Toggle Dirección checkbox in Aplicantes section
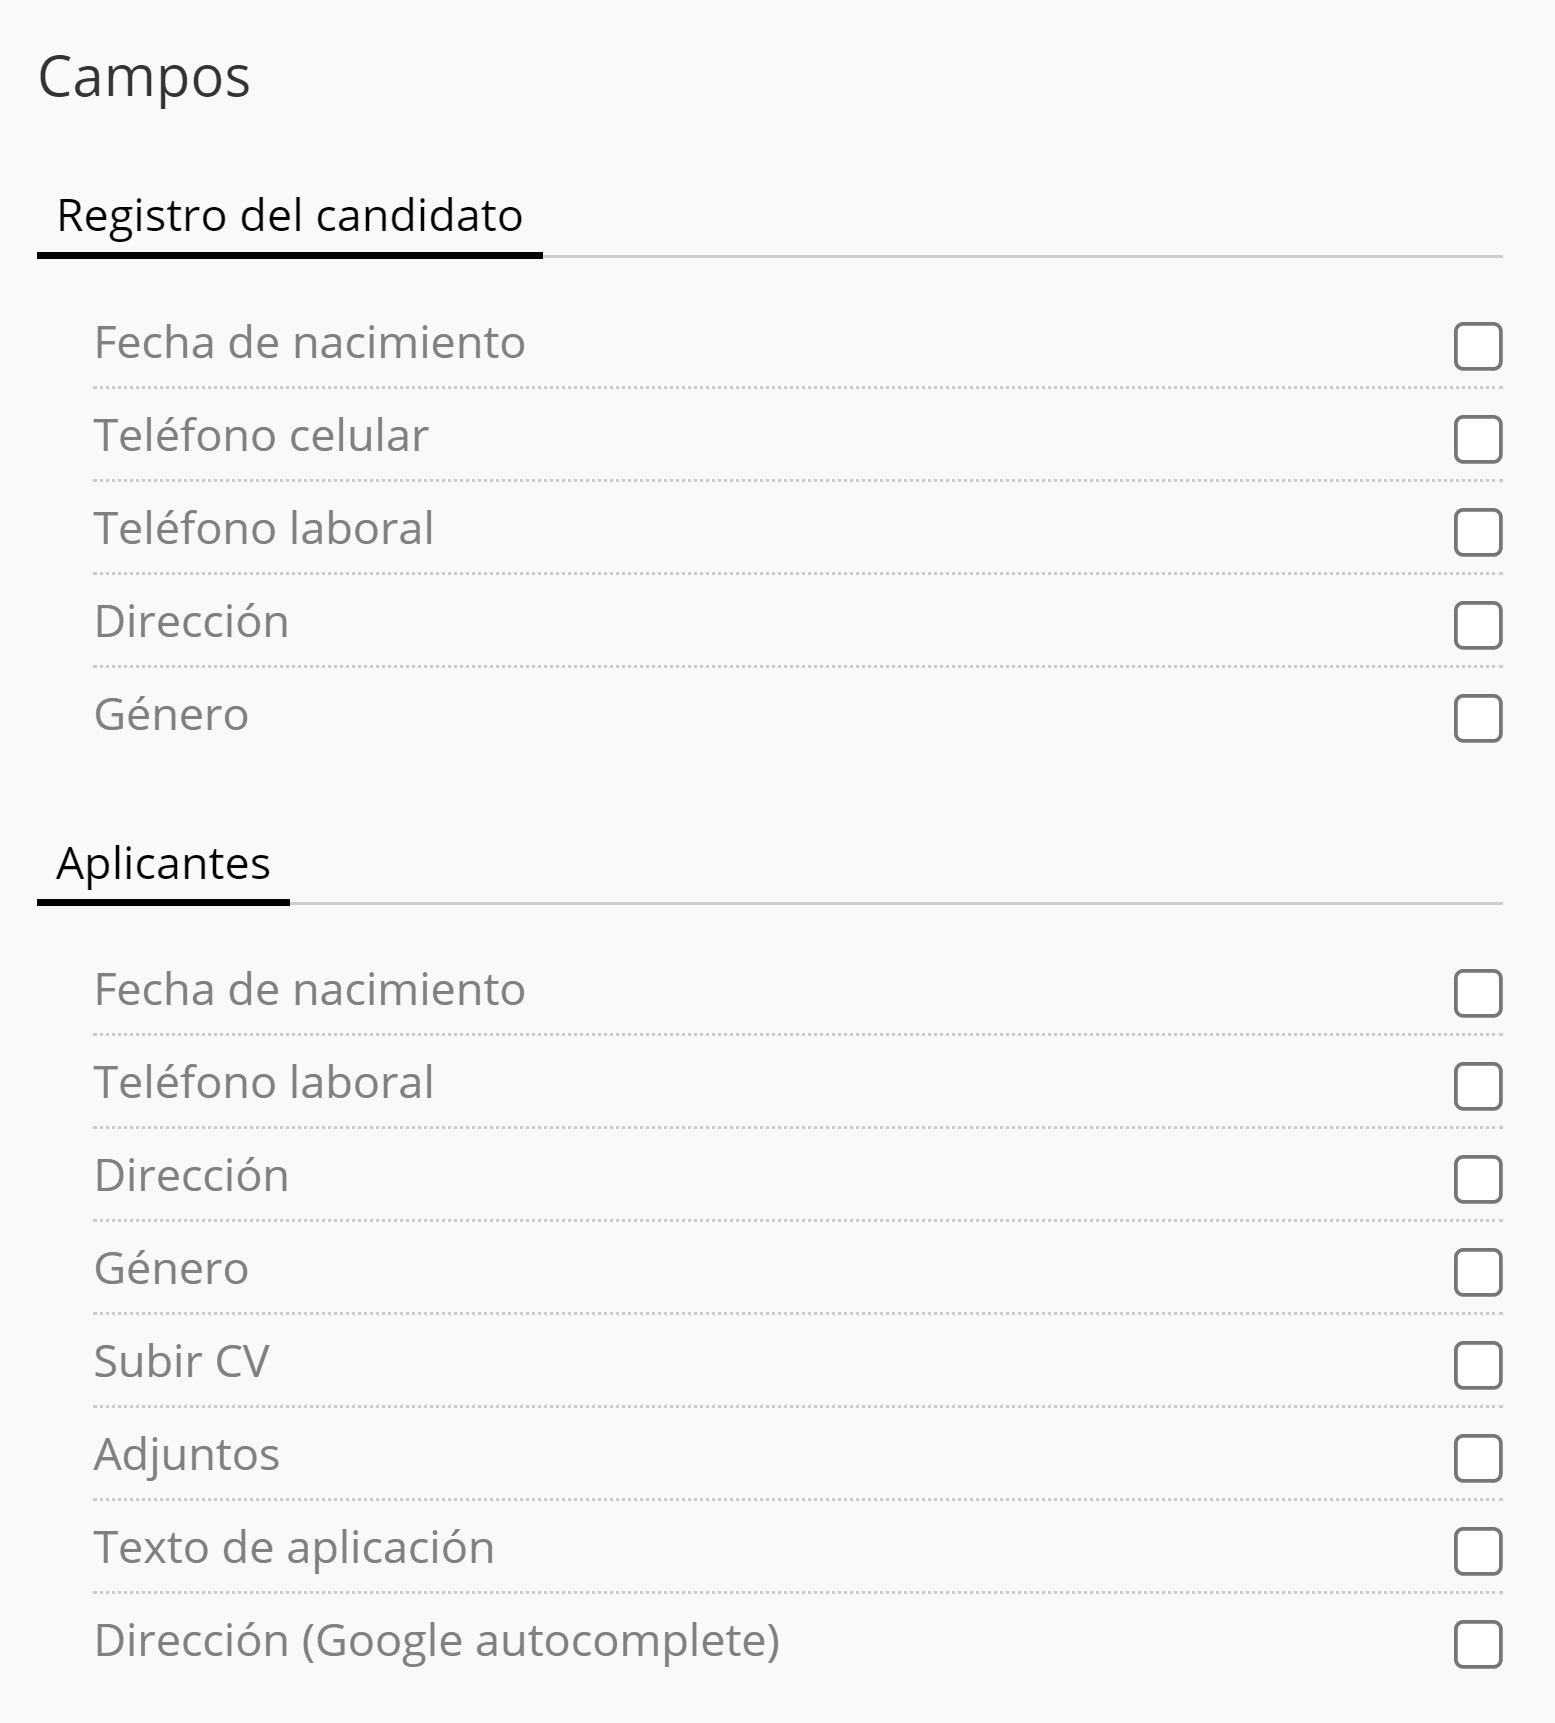 click(x=1477, y=1179)
